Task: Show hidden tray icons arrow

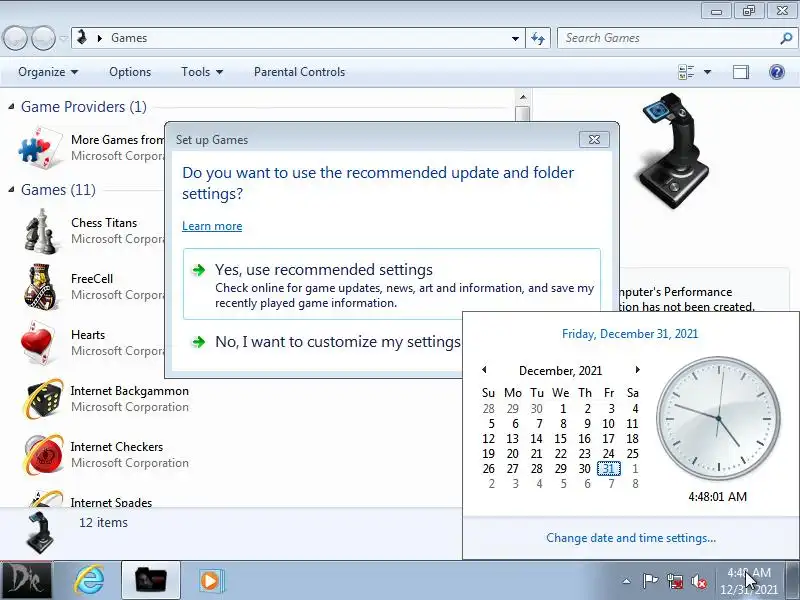Action: coord(627,581)
